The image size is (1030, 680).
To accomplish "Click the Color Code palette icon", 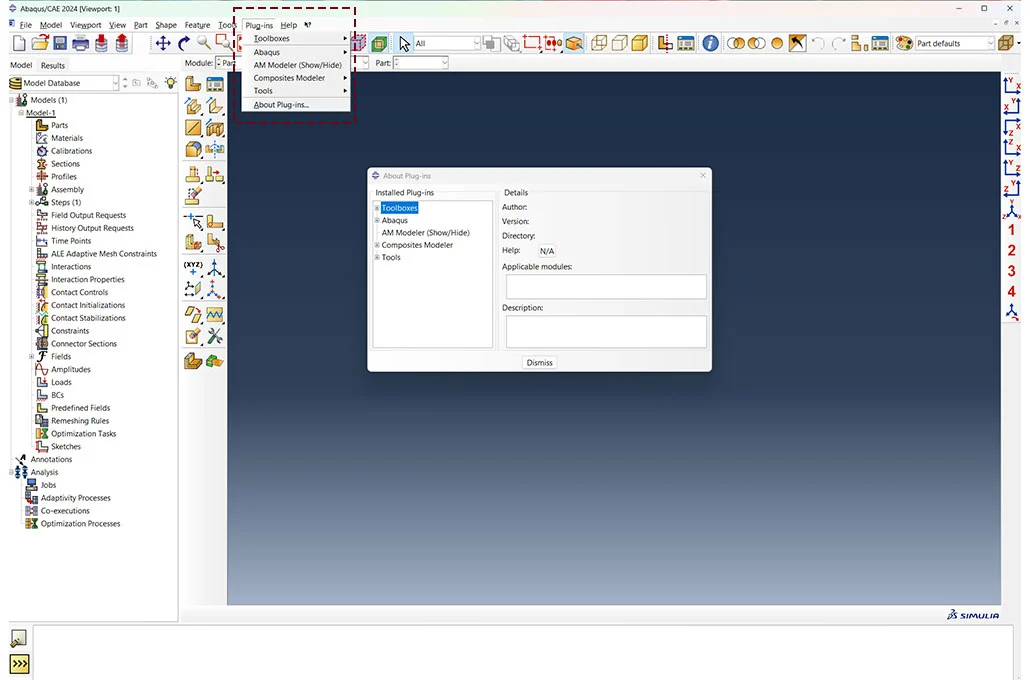I will (905, 43).
